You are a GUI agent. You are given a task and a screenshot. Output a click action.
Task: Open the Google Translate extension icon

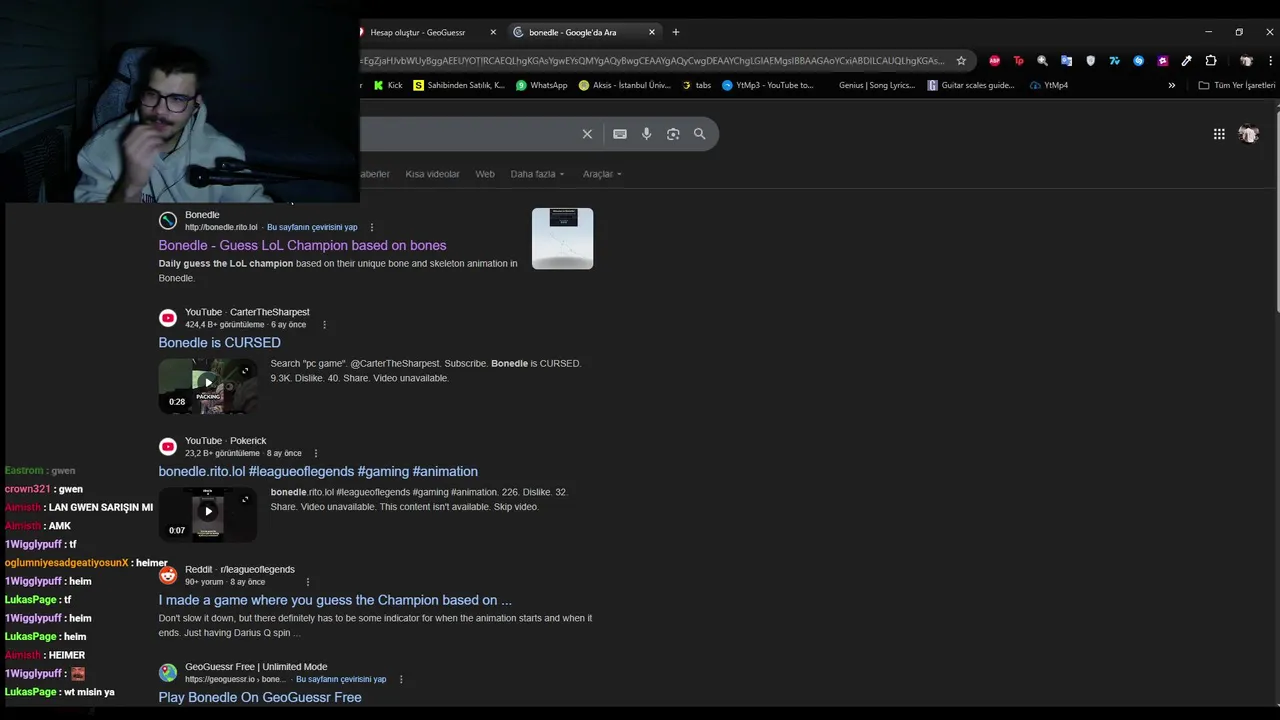click(x=1066, y=60)
